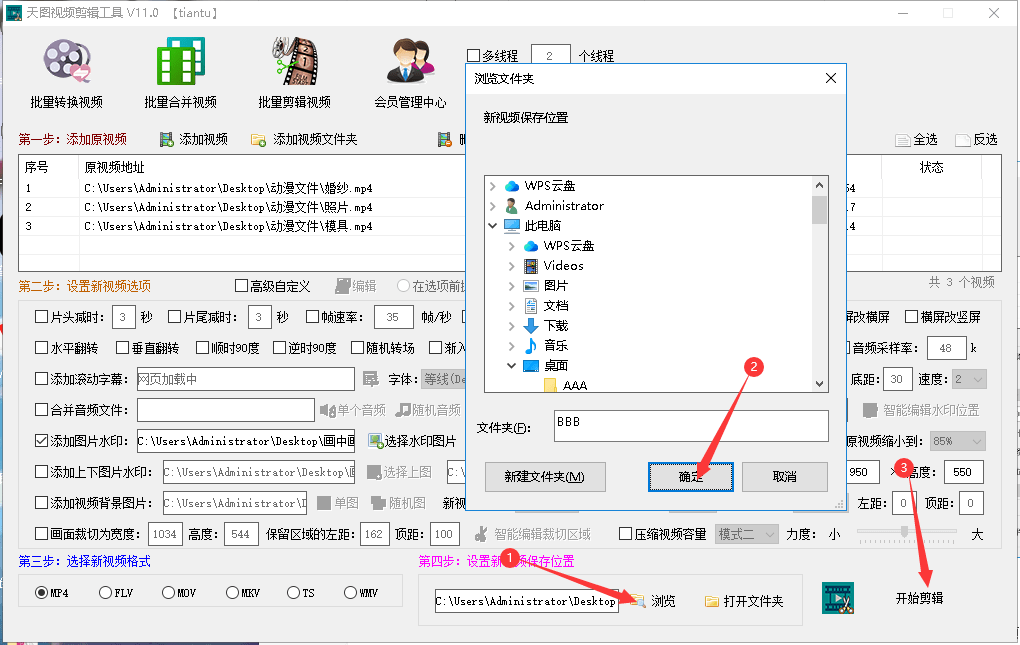The image size is (1020, 645).
Task: Expand Administrator node in dialog tree
Action: [492, 206]
